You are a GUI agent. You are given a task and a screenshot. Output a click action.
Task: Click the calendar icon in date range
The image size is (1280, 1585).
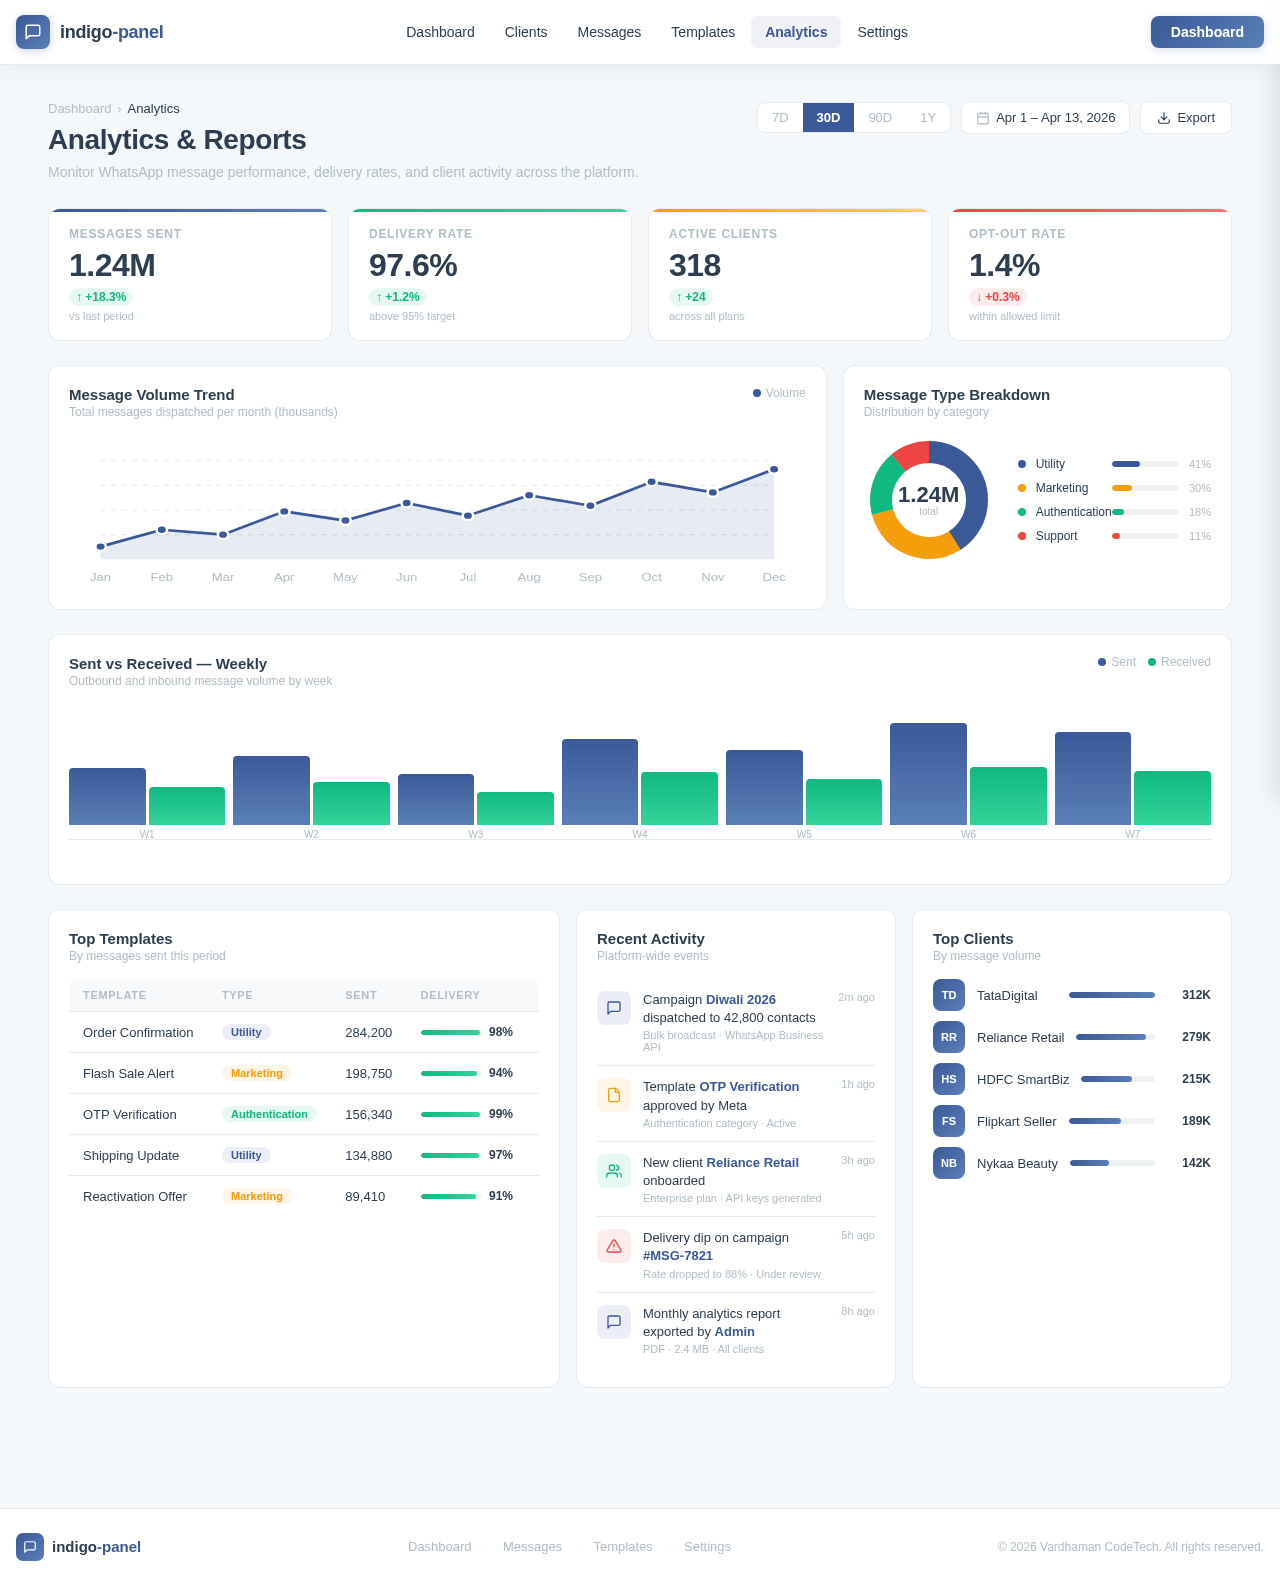[983, 118]
